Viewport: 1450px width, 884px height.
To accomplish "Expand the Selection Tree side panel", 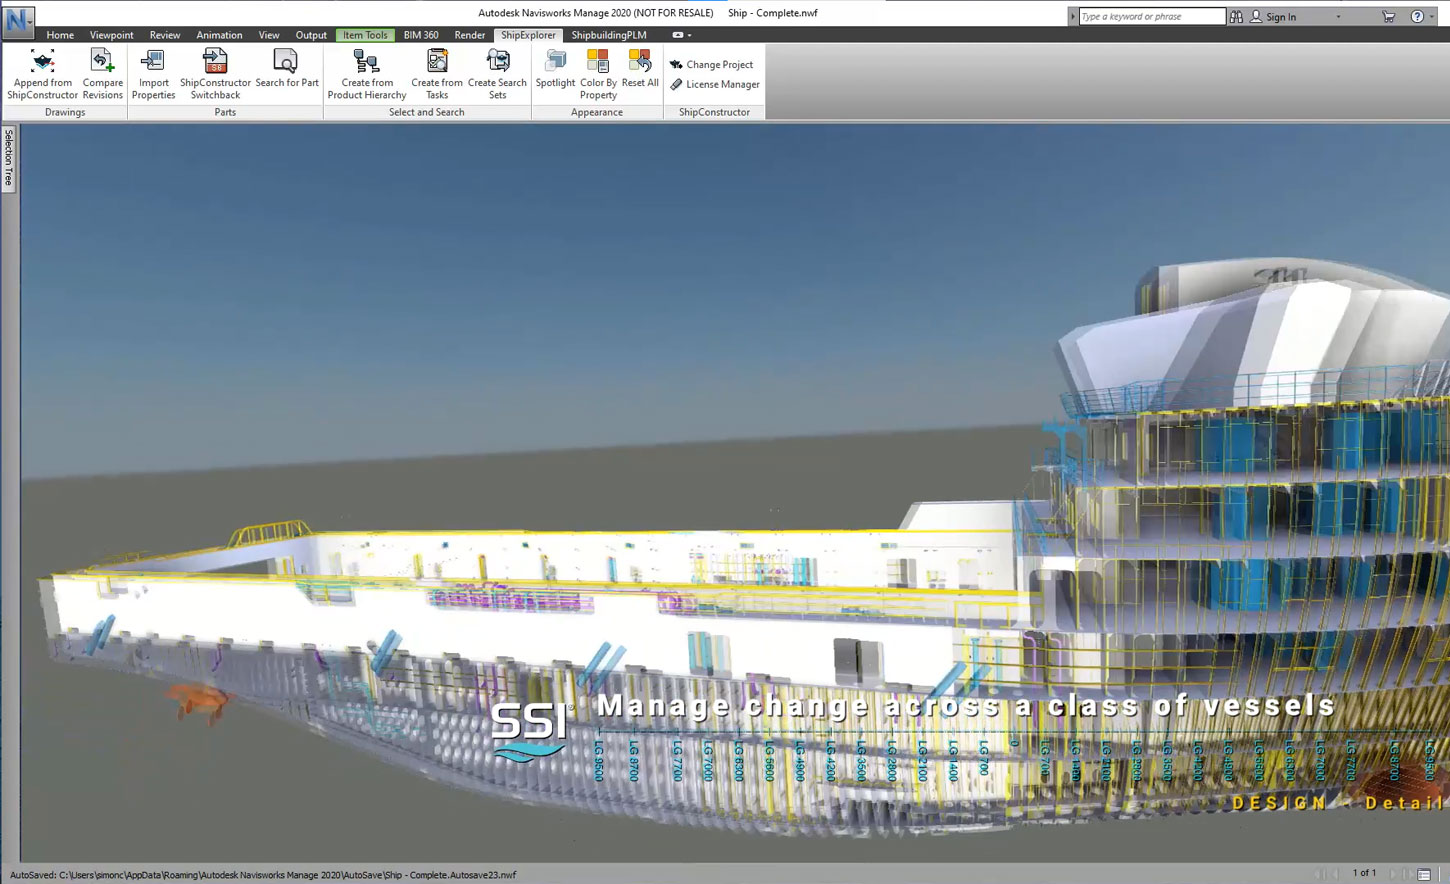I will pyautogui.click(x=9, y=158).
